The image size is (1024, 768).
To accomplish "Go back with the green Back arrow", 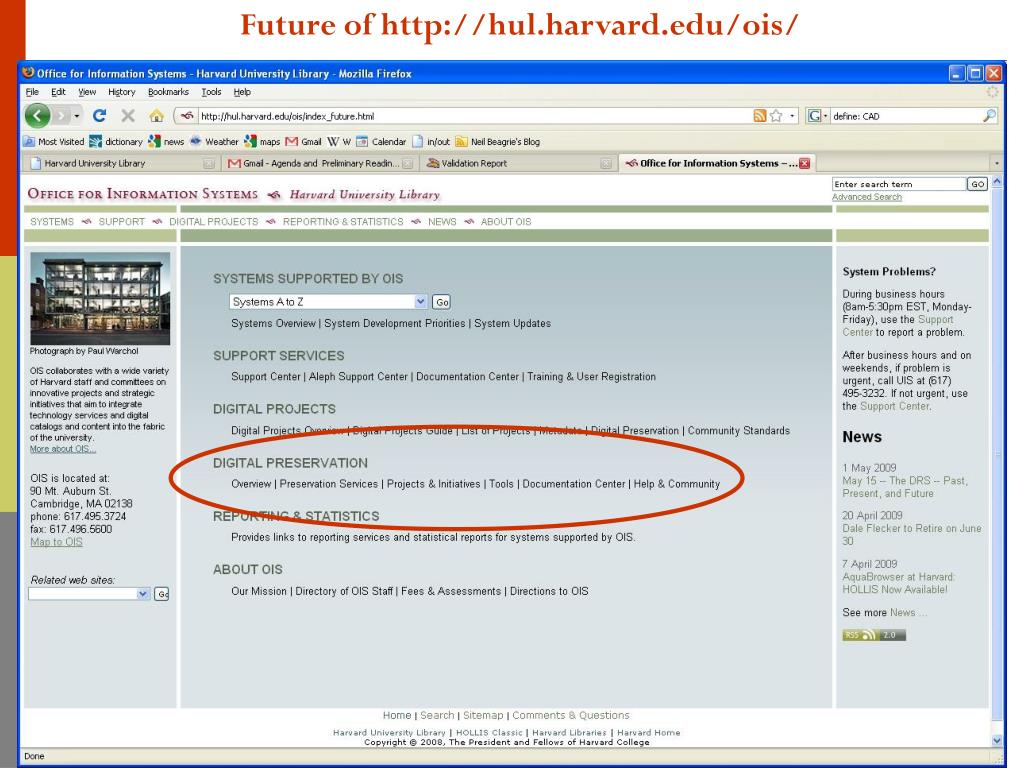I will [x=37, y=116].
